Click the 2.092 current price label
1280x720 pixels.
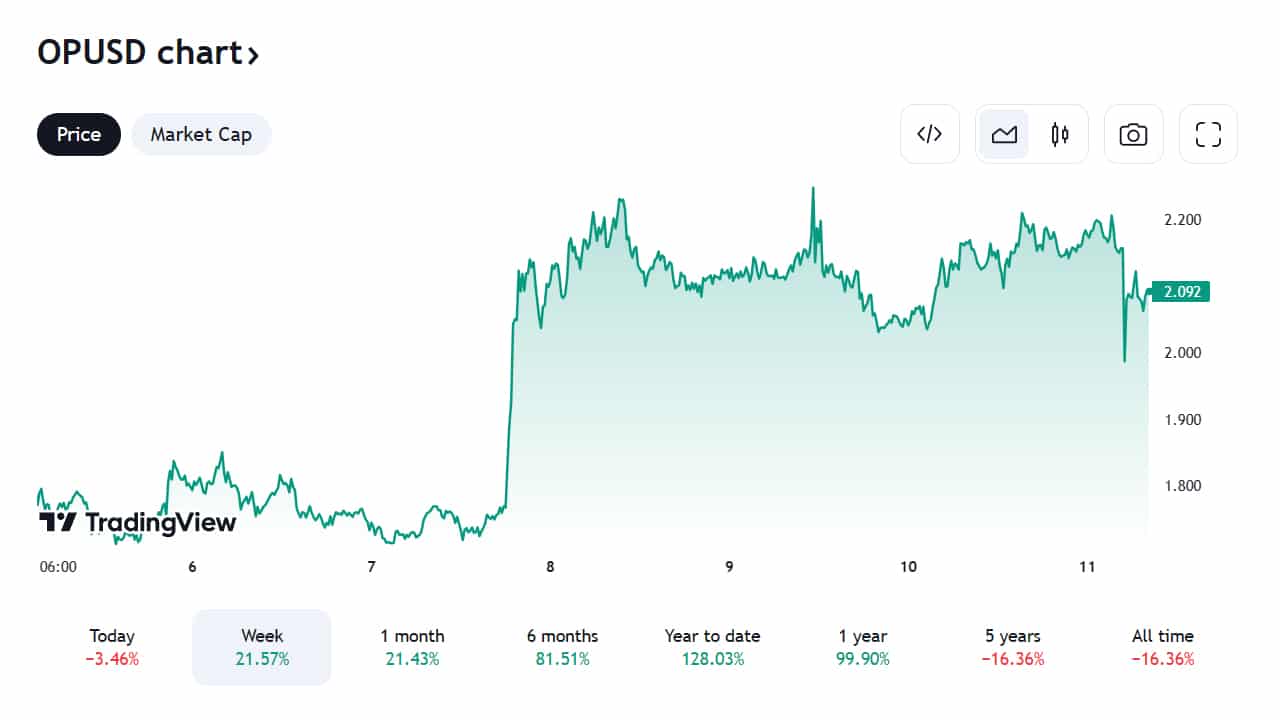(x=1181, y=292)
